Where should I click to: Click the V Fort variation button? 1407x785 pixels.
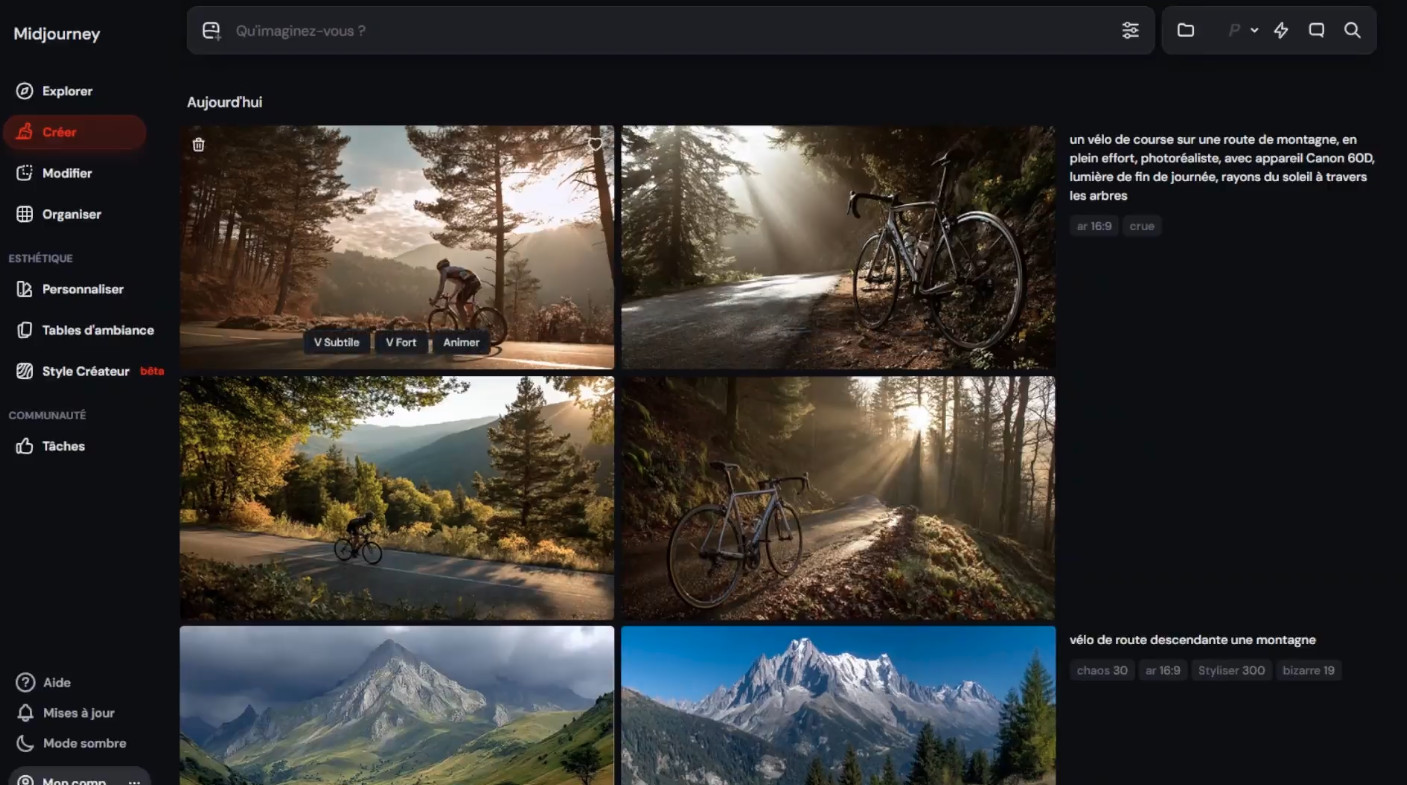click(x=401, y=342)
